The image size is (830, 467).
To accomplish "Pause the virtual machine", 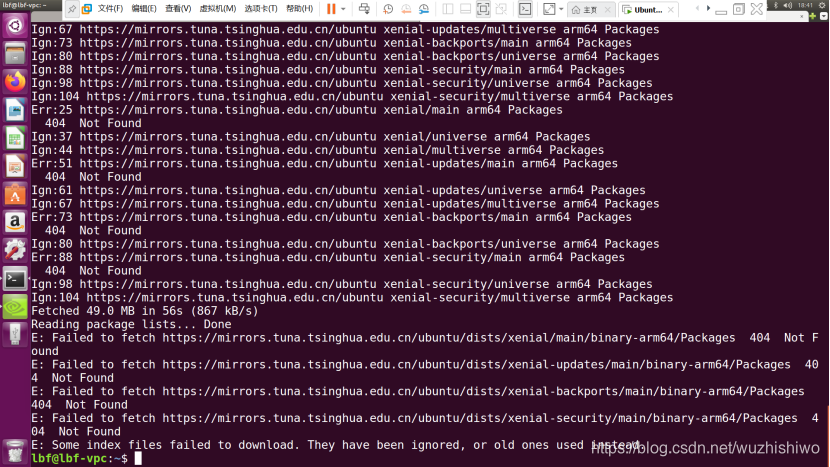I will tap(331, 9).
